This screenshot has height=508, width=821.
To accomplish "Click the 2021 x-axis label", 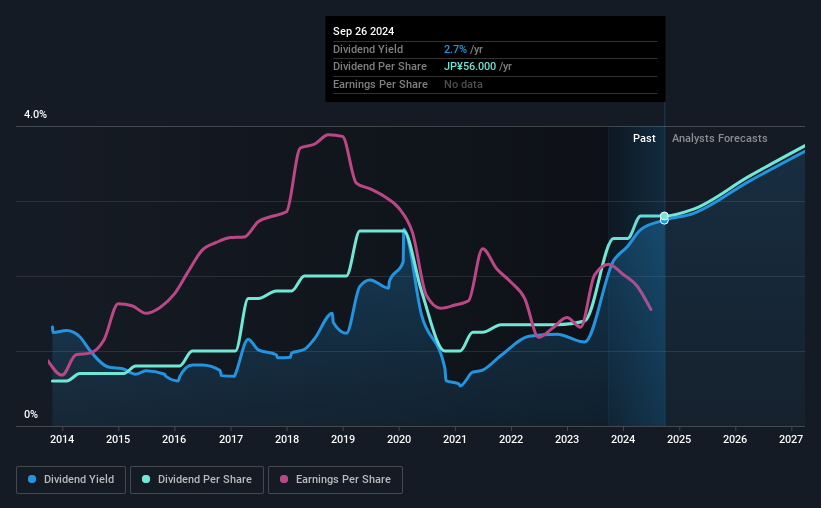I will click(454, 439).
